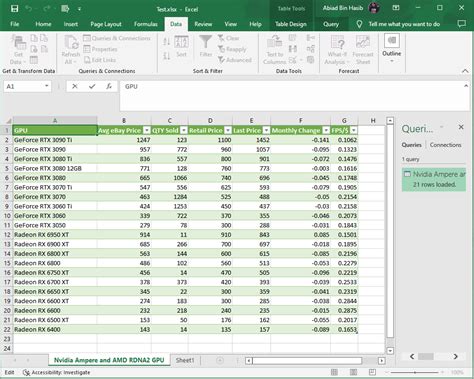Close the Queries pane

(x=461, y=127)
